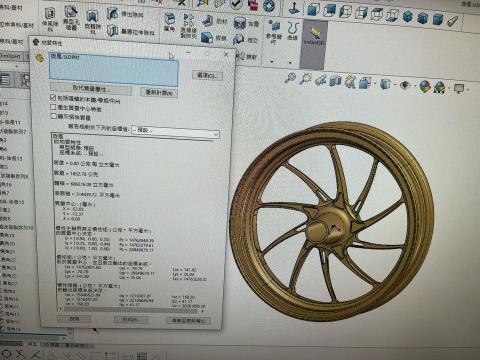Click the Previous View icon

321,80
